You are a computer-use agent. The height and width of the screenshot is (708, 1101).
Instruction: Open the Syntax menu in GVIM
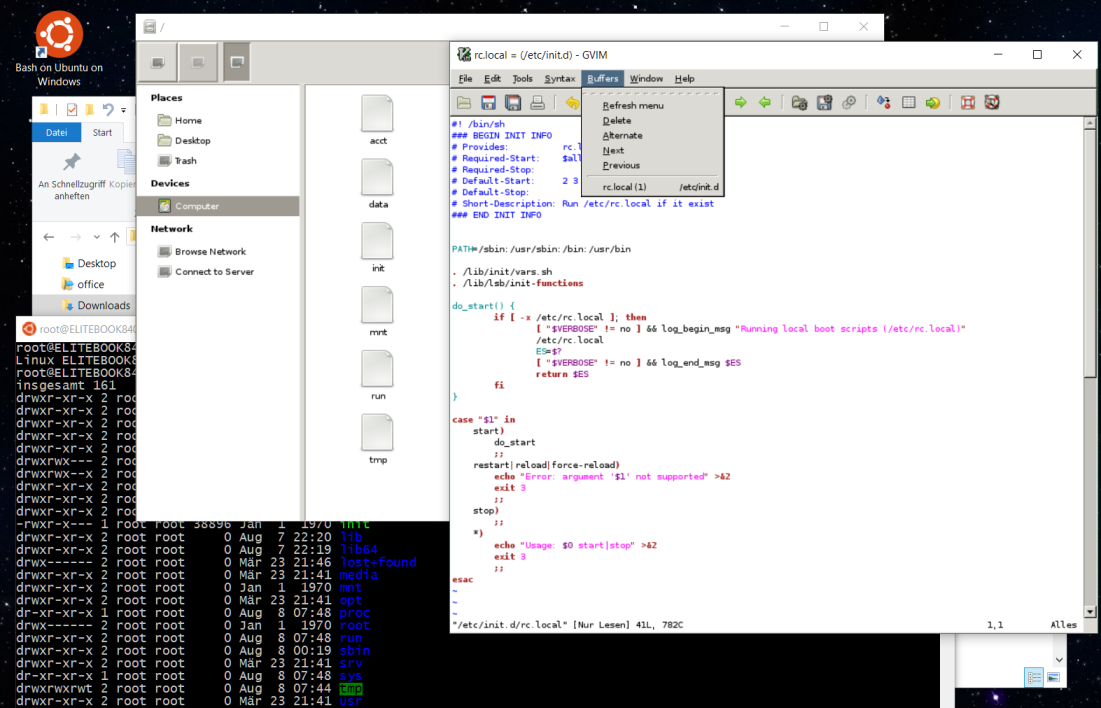pos(559,78)
